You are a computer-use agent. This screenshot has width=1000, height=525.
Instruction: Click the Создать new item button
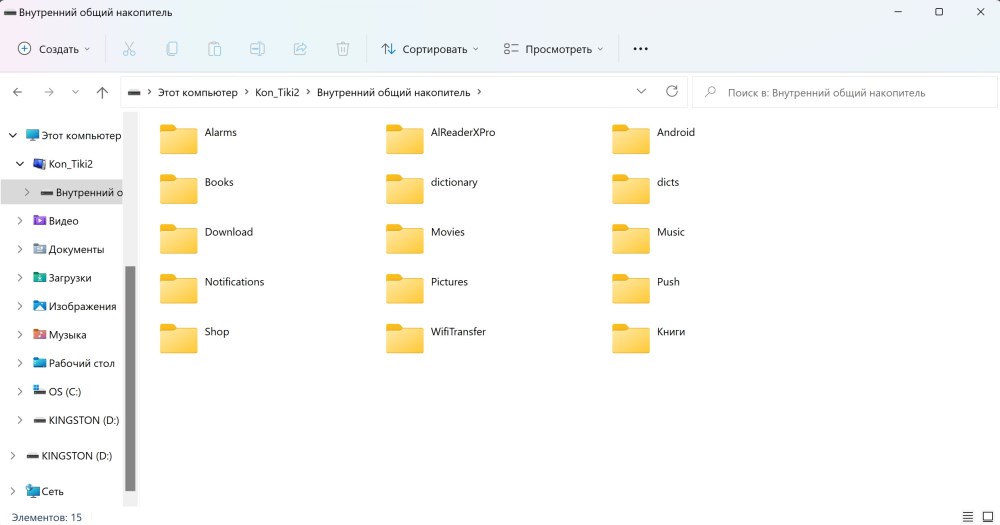54,49
